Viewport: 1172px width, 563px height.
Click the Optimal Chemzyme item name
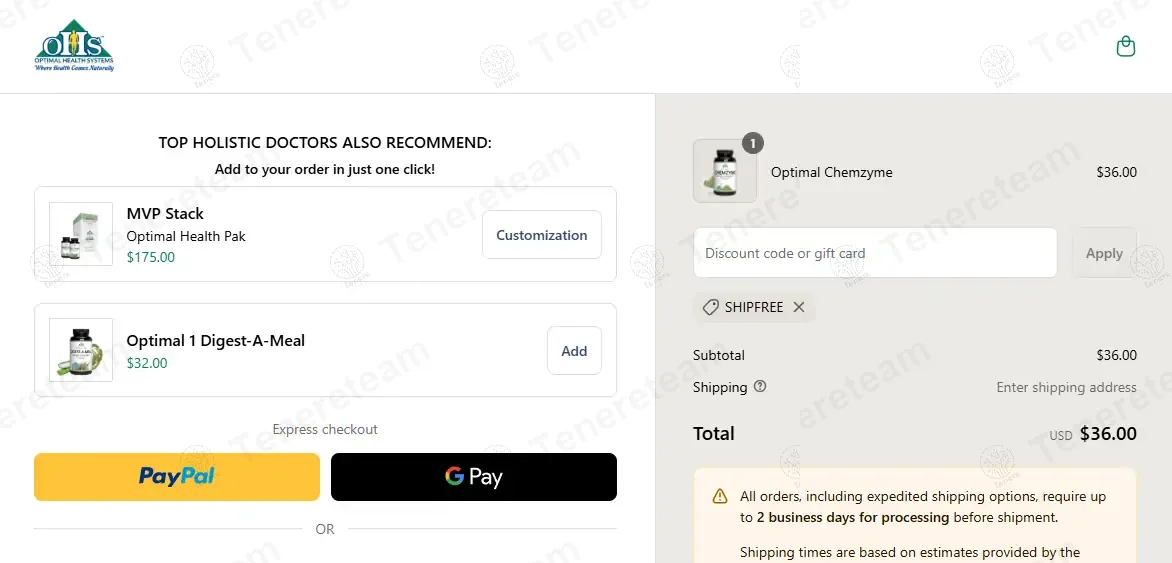point(832,172)
